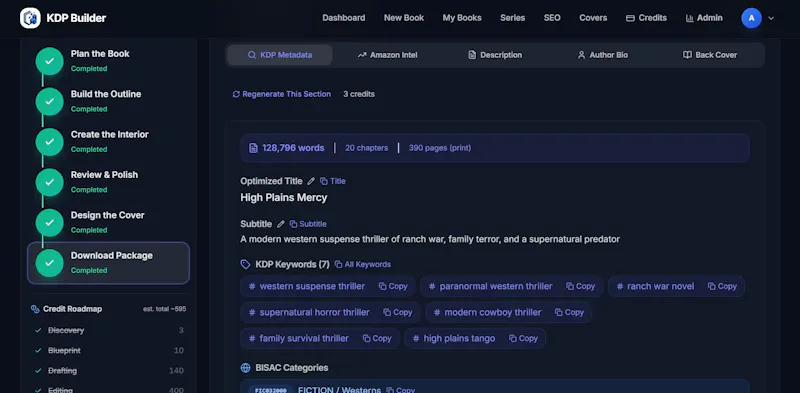Copy All Keywords

(363, 264)
